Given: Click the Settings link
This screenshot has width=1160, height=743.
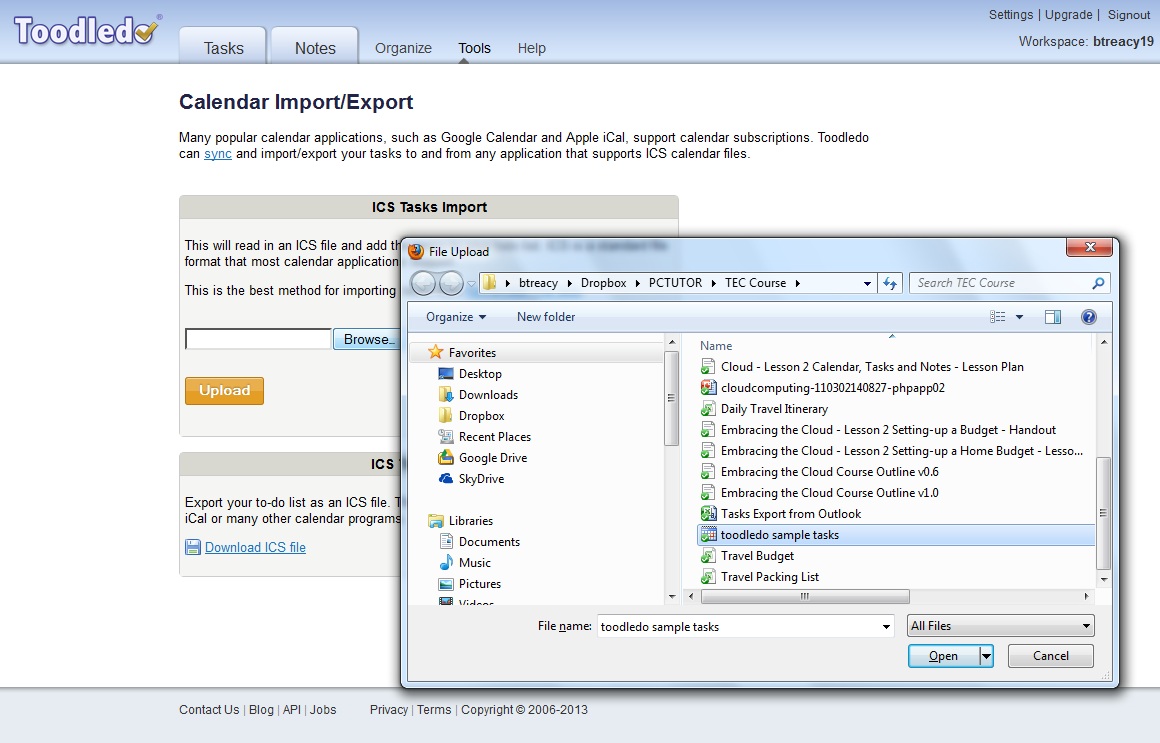Looking at the screenshot, I should click(1011, 15).
